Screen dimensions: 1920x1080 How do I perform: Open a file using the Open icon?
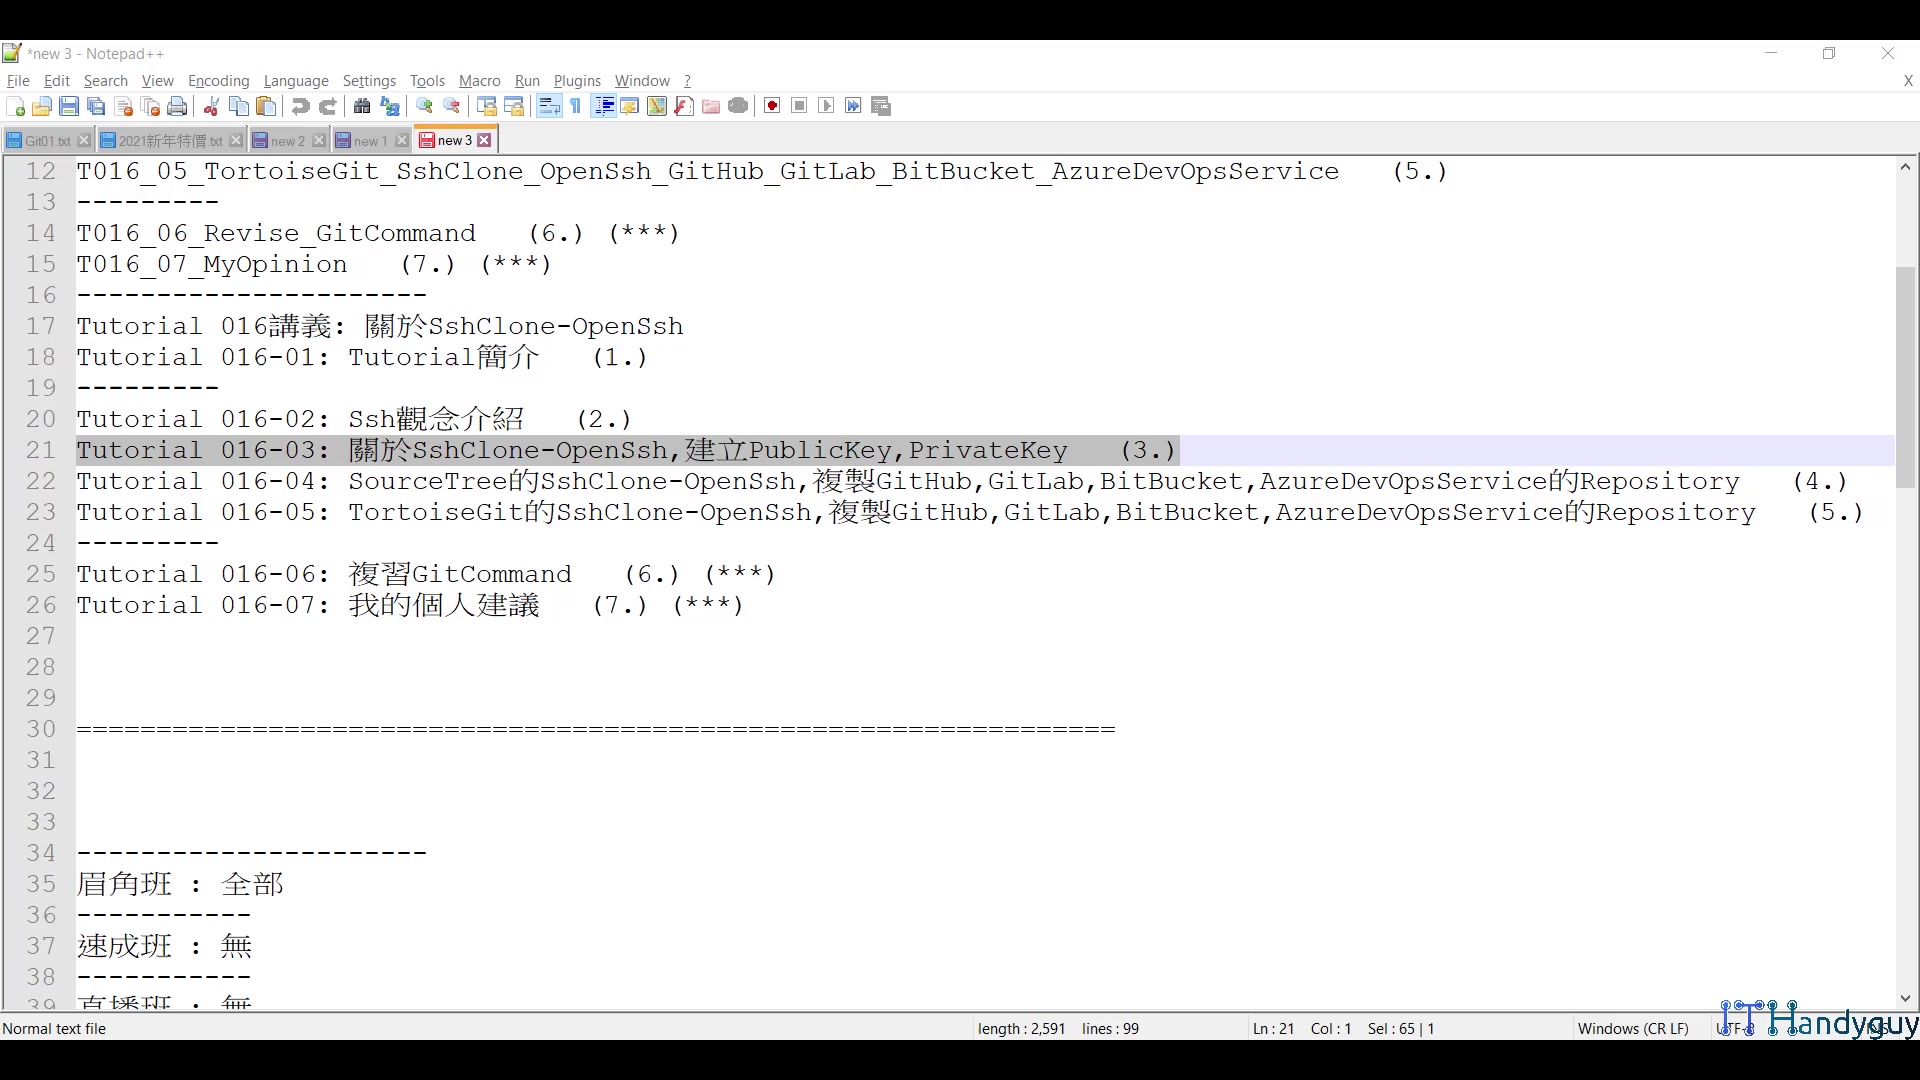tap(42, 106)
